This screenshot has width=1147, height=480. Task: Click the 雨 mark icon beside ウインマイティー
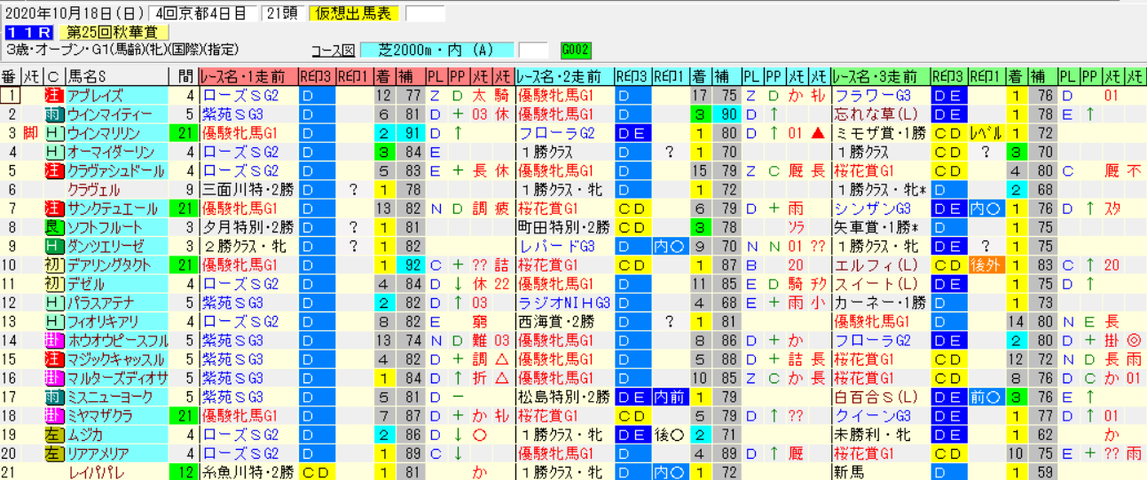pyautogui.click(x=53, y=114)
